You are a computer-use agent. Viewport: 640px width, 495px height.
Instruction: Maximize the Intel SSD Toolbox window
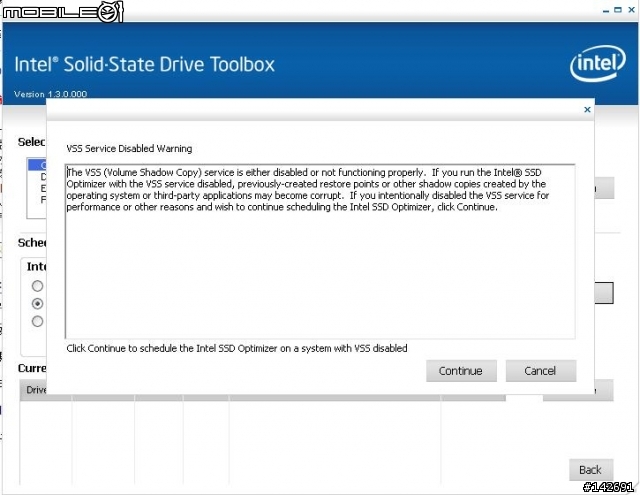pos(618,10)
